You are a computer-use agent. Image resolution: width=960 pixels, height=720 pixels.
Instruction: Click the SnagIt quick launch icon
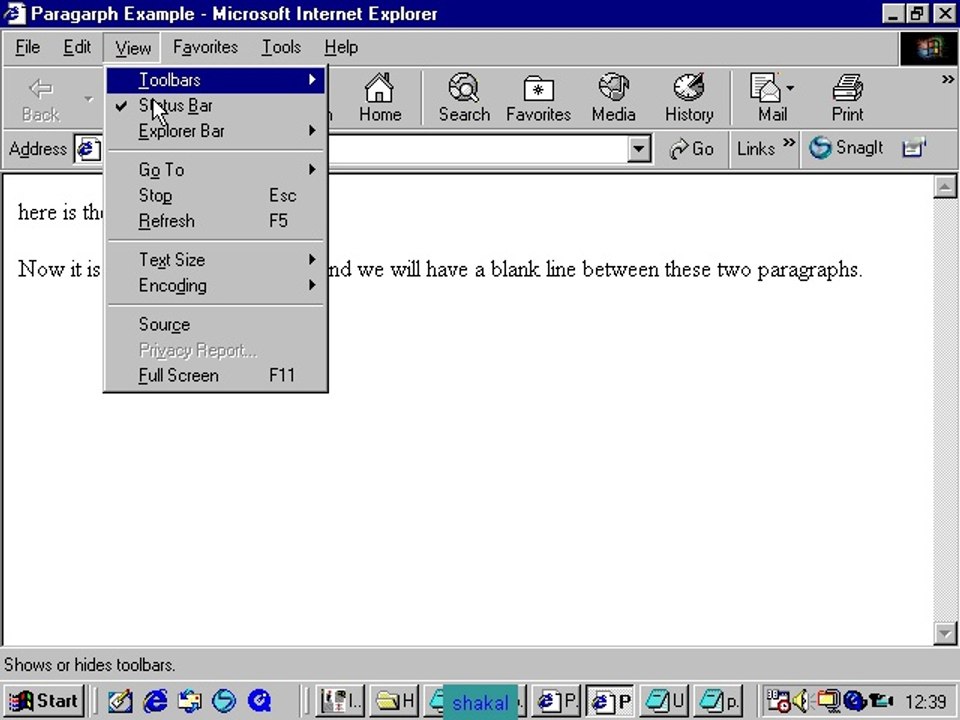224,700
